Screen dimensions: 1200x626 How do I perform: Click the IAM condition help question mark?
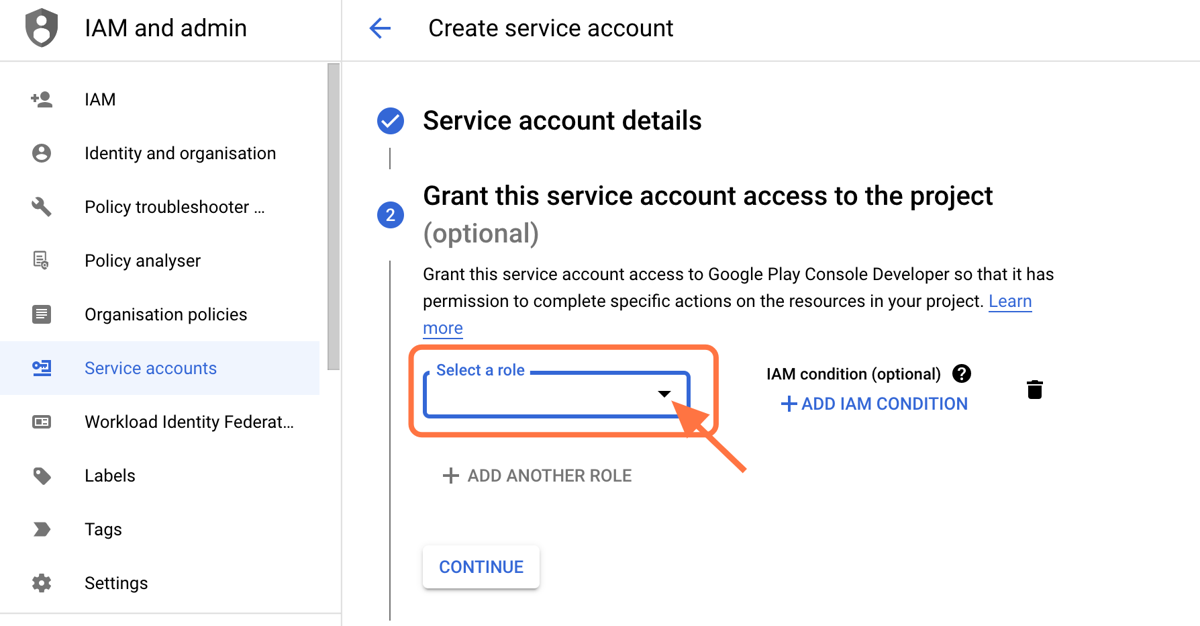[962, 373]
